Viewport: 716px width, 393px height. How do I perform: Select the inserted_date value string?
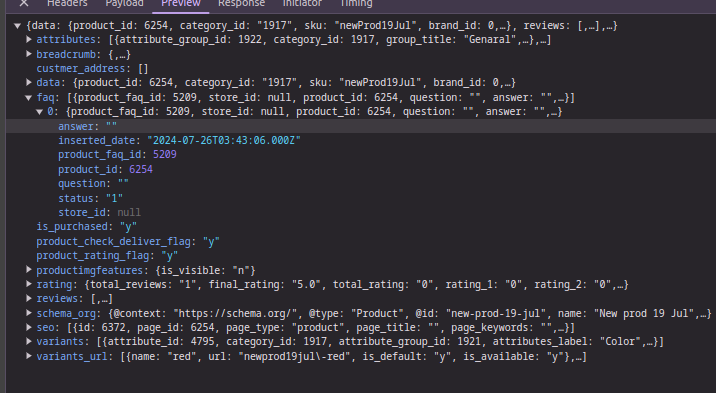coord(224,141)
